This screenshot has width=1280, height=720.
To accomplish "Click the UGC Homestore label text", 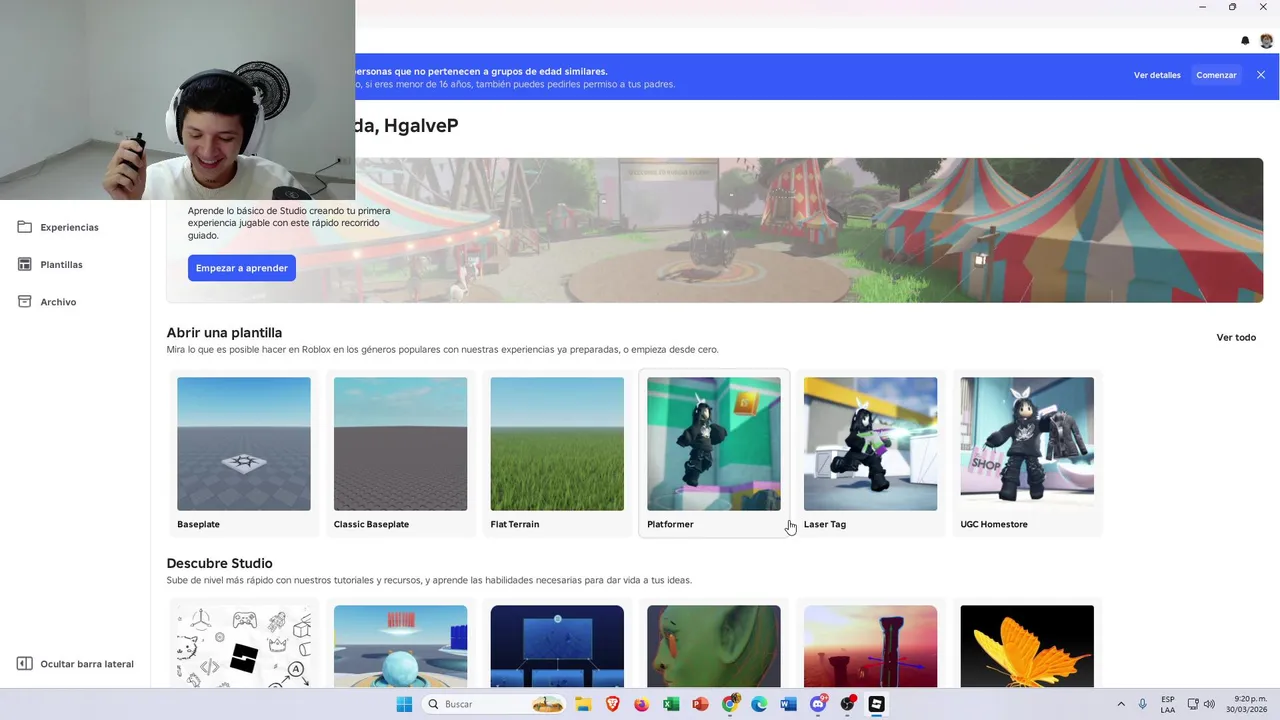I will [x=994, y=524].
